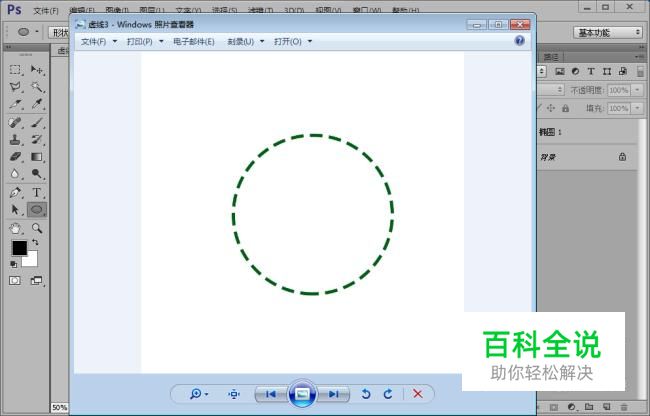Image resolution: width=650 pixels, height=416 pixels.
Task: Rotate the photo counterclockwise
Action: click(x=366, y=394)
